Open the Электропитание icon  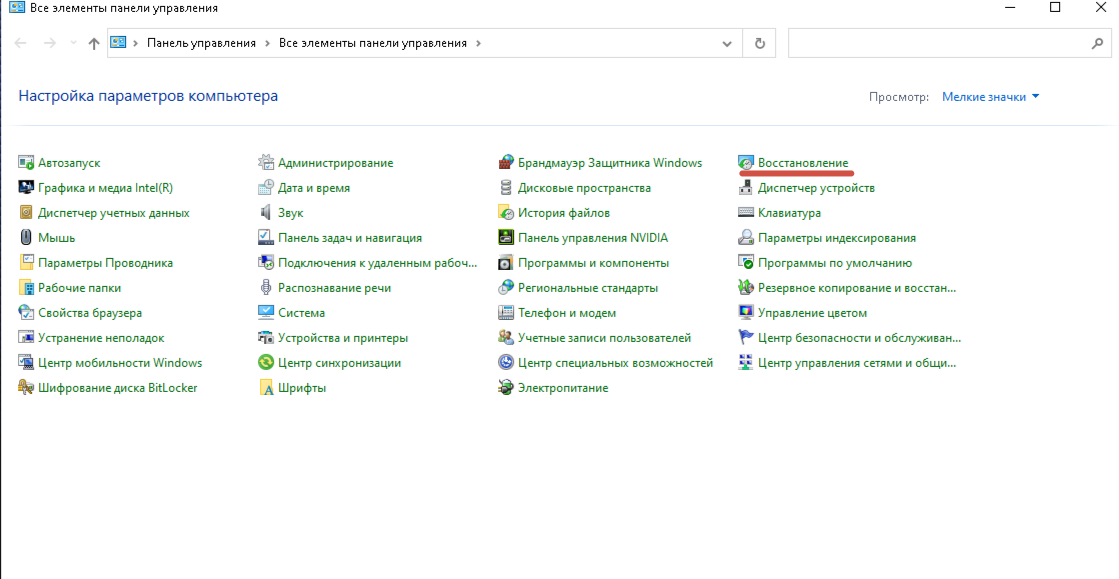[x=505, y=388]
